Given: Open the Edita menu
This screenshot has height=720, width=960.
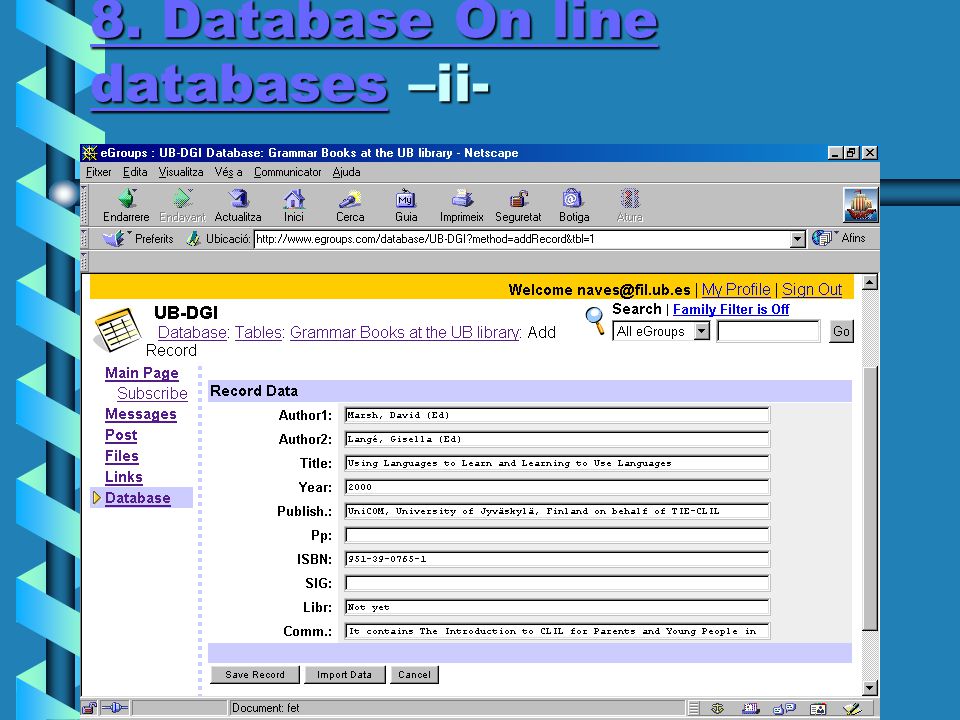Looking at the screenshot, I should [135, 172].
